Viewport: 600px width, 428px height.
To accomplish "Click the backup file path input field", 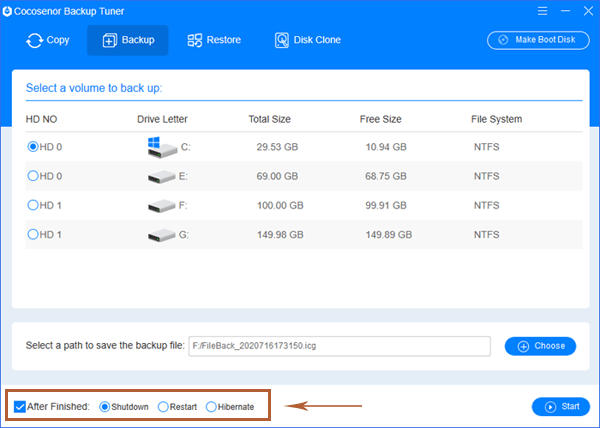I will 339,346.
